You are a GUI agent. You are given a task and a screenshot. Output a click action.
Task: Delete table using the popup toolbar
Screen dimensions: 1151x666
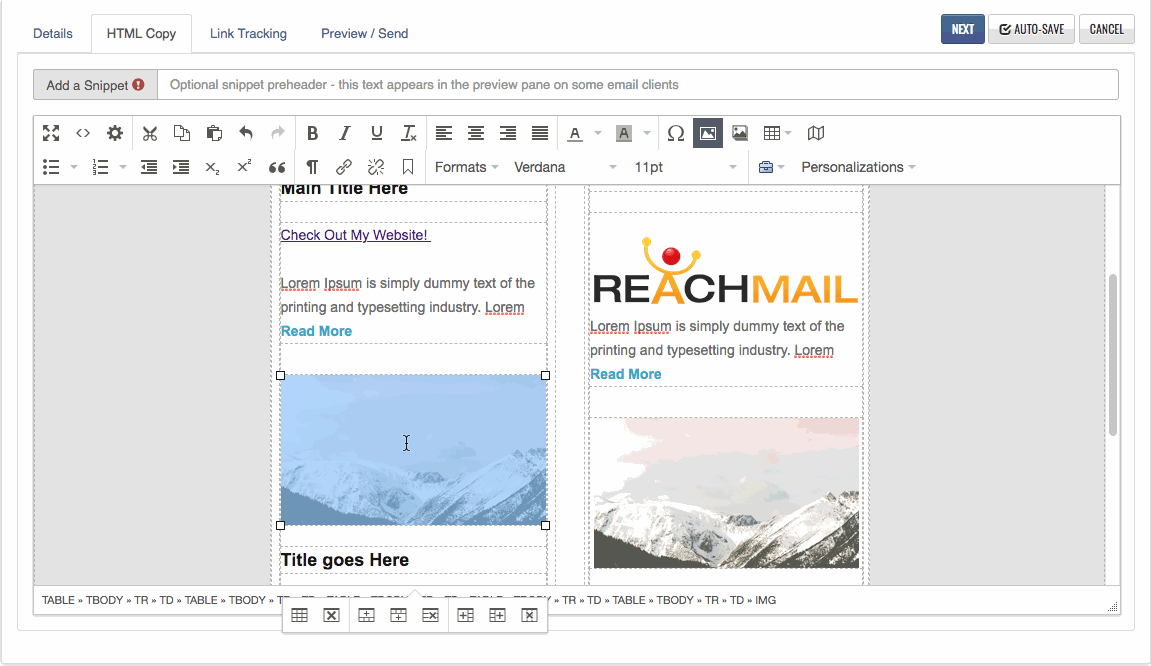pyautogui.click(x=331, y=616)
